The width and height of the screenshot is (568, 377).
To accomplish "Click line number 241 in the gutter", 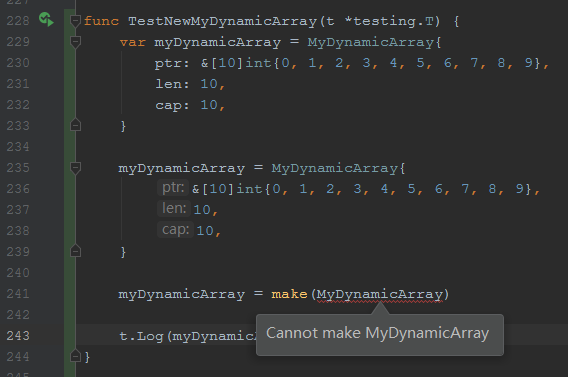I will 18,294.
